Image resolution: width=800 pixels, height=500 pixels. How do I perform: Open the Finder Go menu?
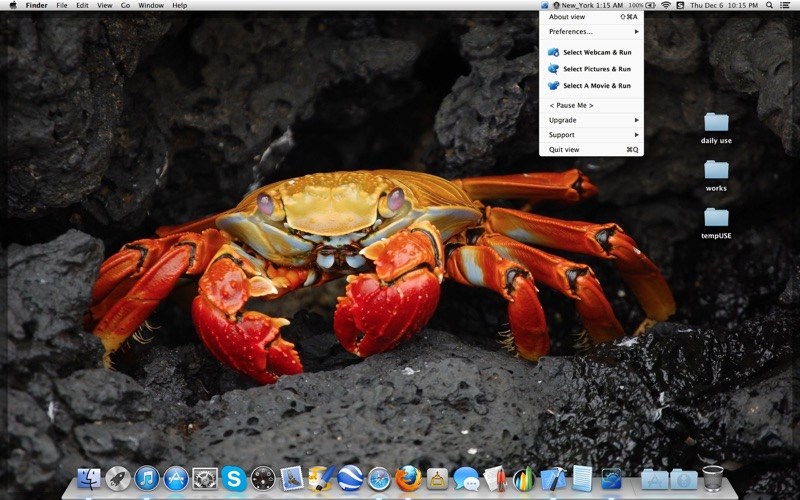coord(125,5)
